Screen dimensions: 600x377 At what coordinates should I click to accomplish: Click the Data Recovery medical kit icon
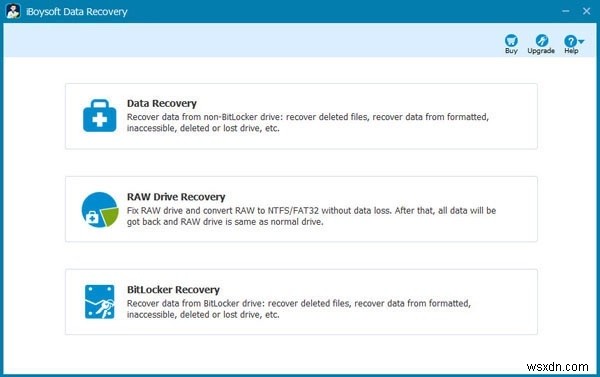tap(99, 116)
